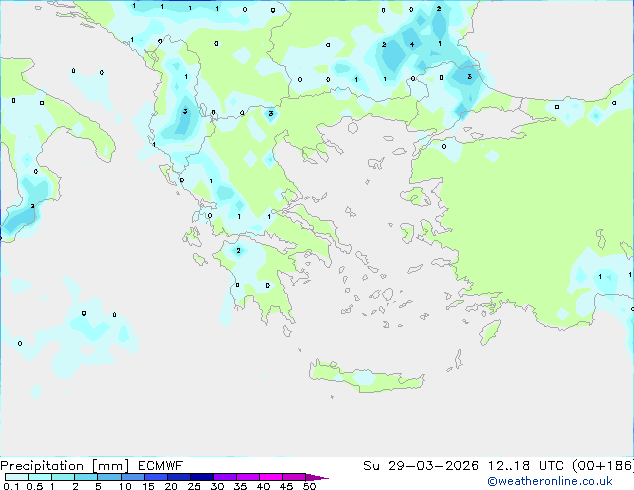Click the island of Crete
This screenshot has width=634, height=490.
click(x=366, y=376)
